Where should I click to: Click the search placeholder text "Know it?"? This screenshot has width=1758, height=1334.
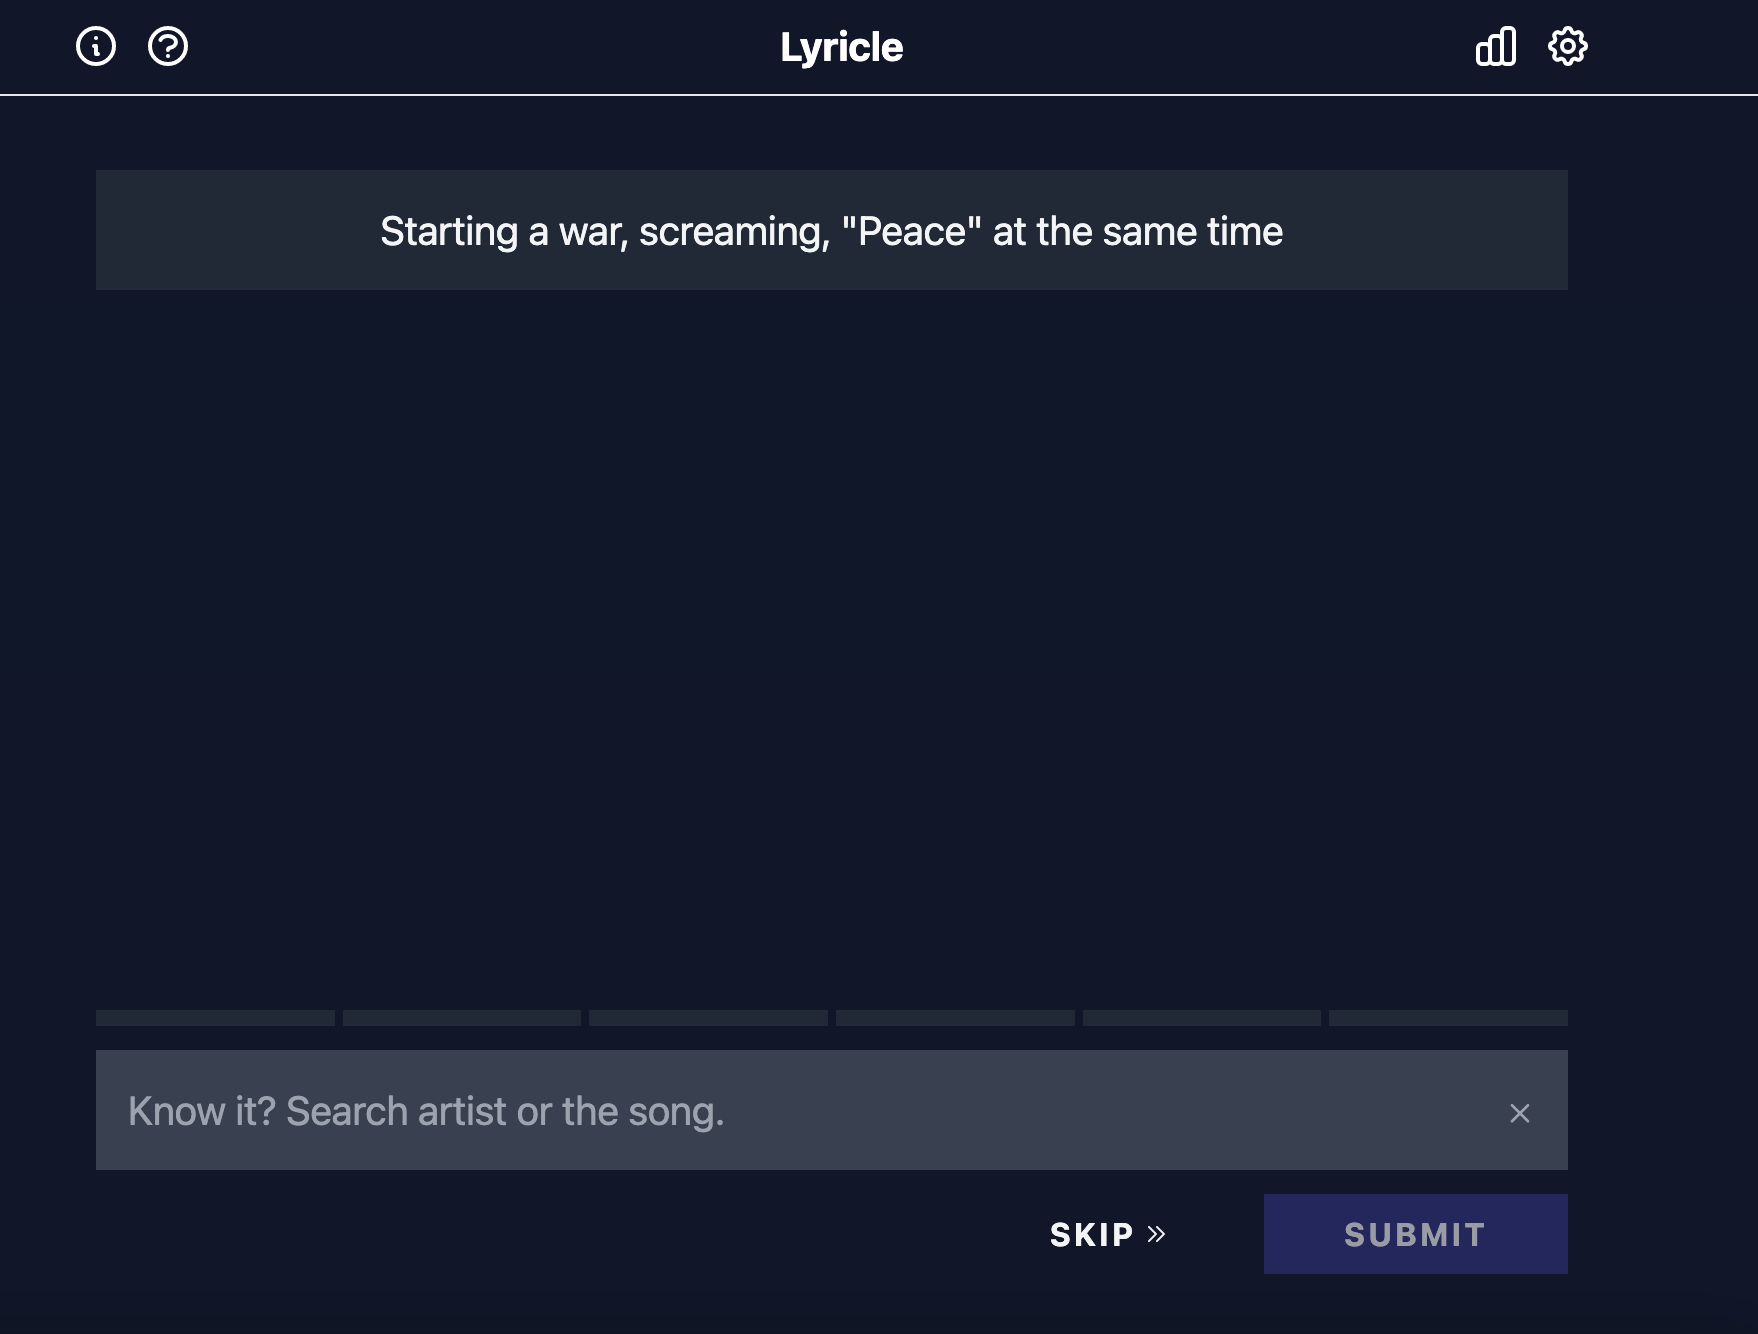(202, 1111)
